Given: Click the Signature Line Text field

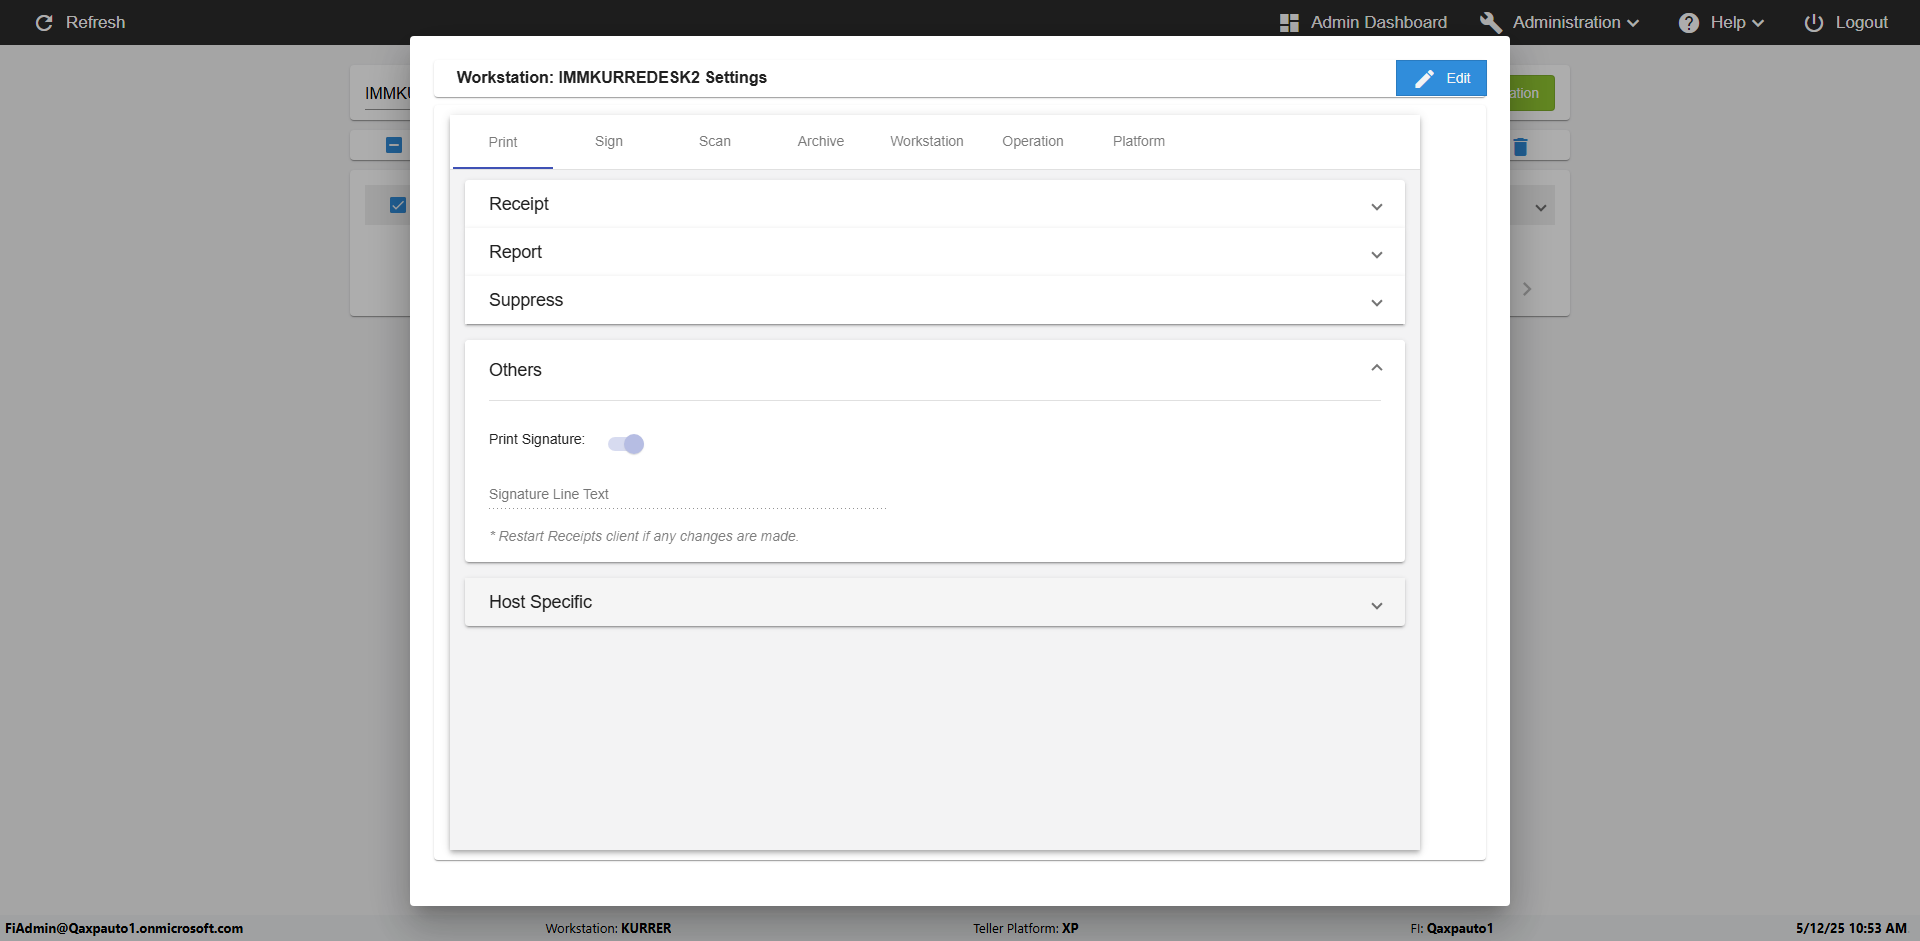Looking at the screenshot, I should 687,495.
